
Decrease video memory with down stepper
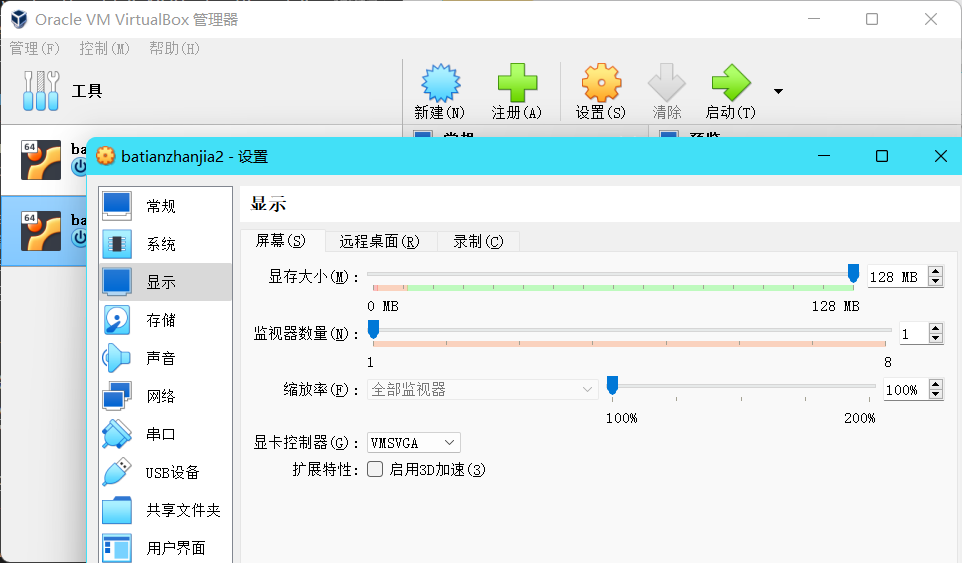(x=936, y=282)
